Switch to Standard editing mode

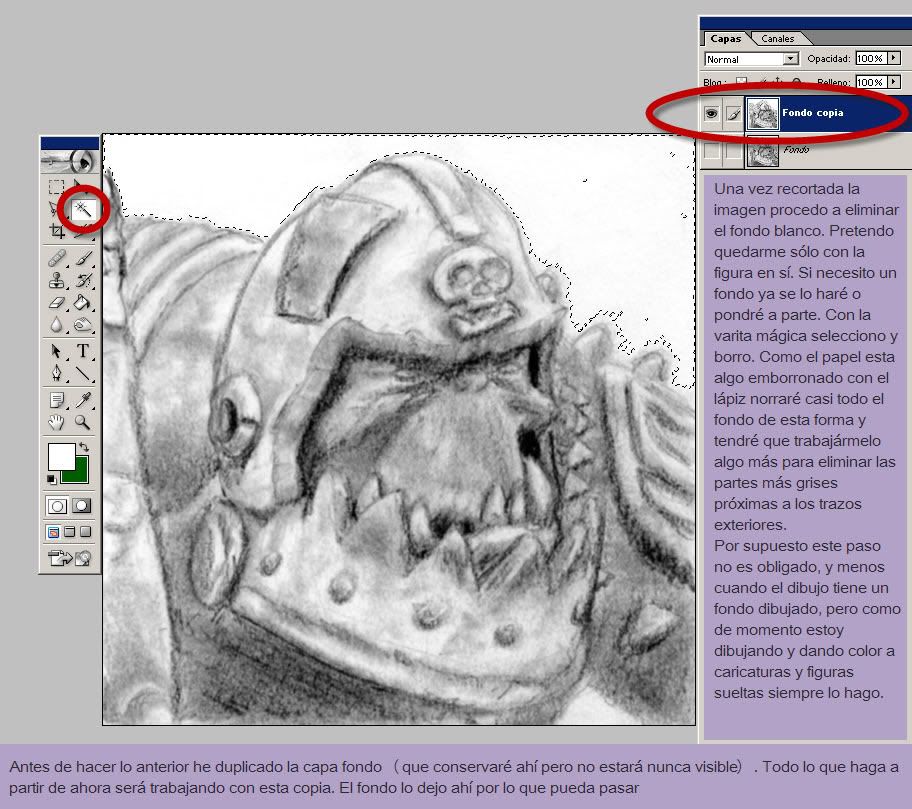pos(57,506)
